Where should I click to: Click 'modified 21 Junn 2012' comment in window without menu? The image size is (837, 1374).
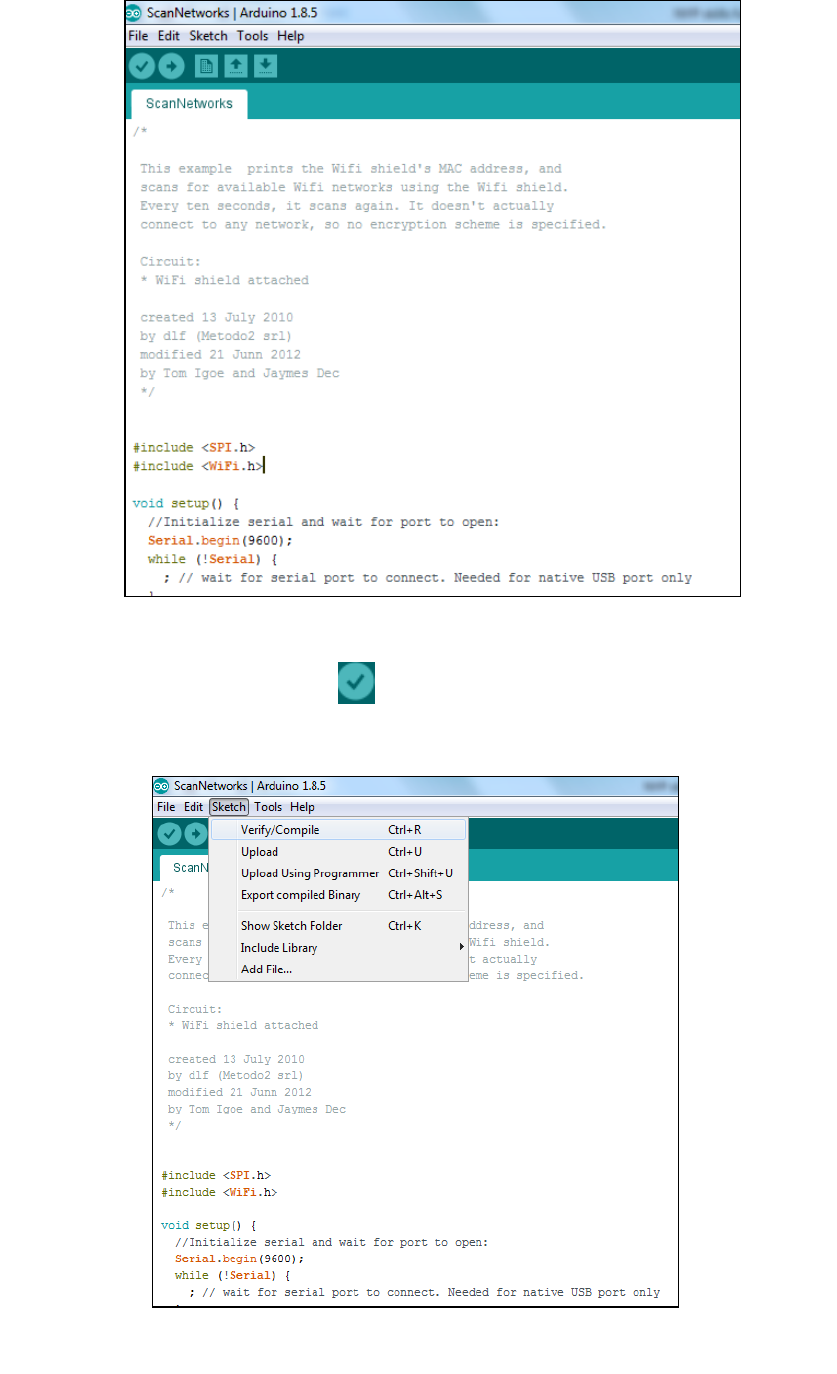(x=220, y=354)
